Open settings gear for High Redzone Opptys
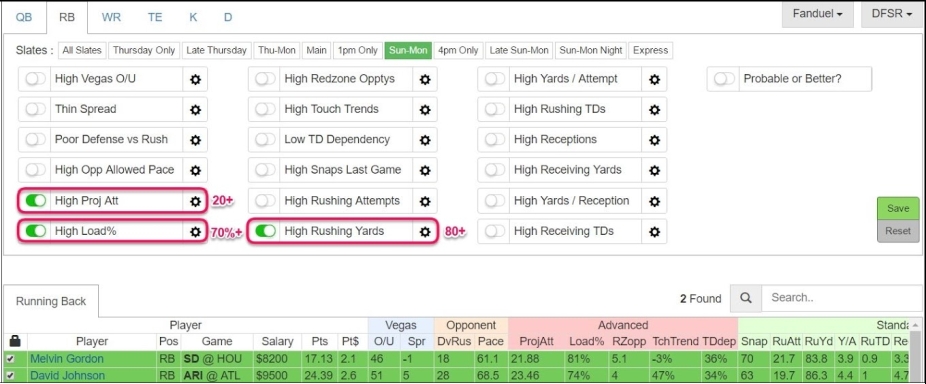926x384 pixels. click(425, 79)
